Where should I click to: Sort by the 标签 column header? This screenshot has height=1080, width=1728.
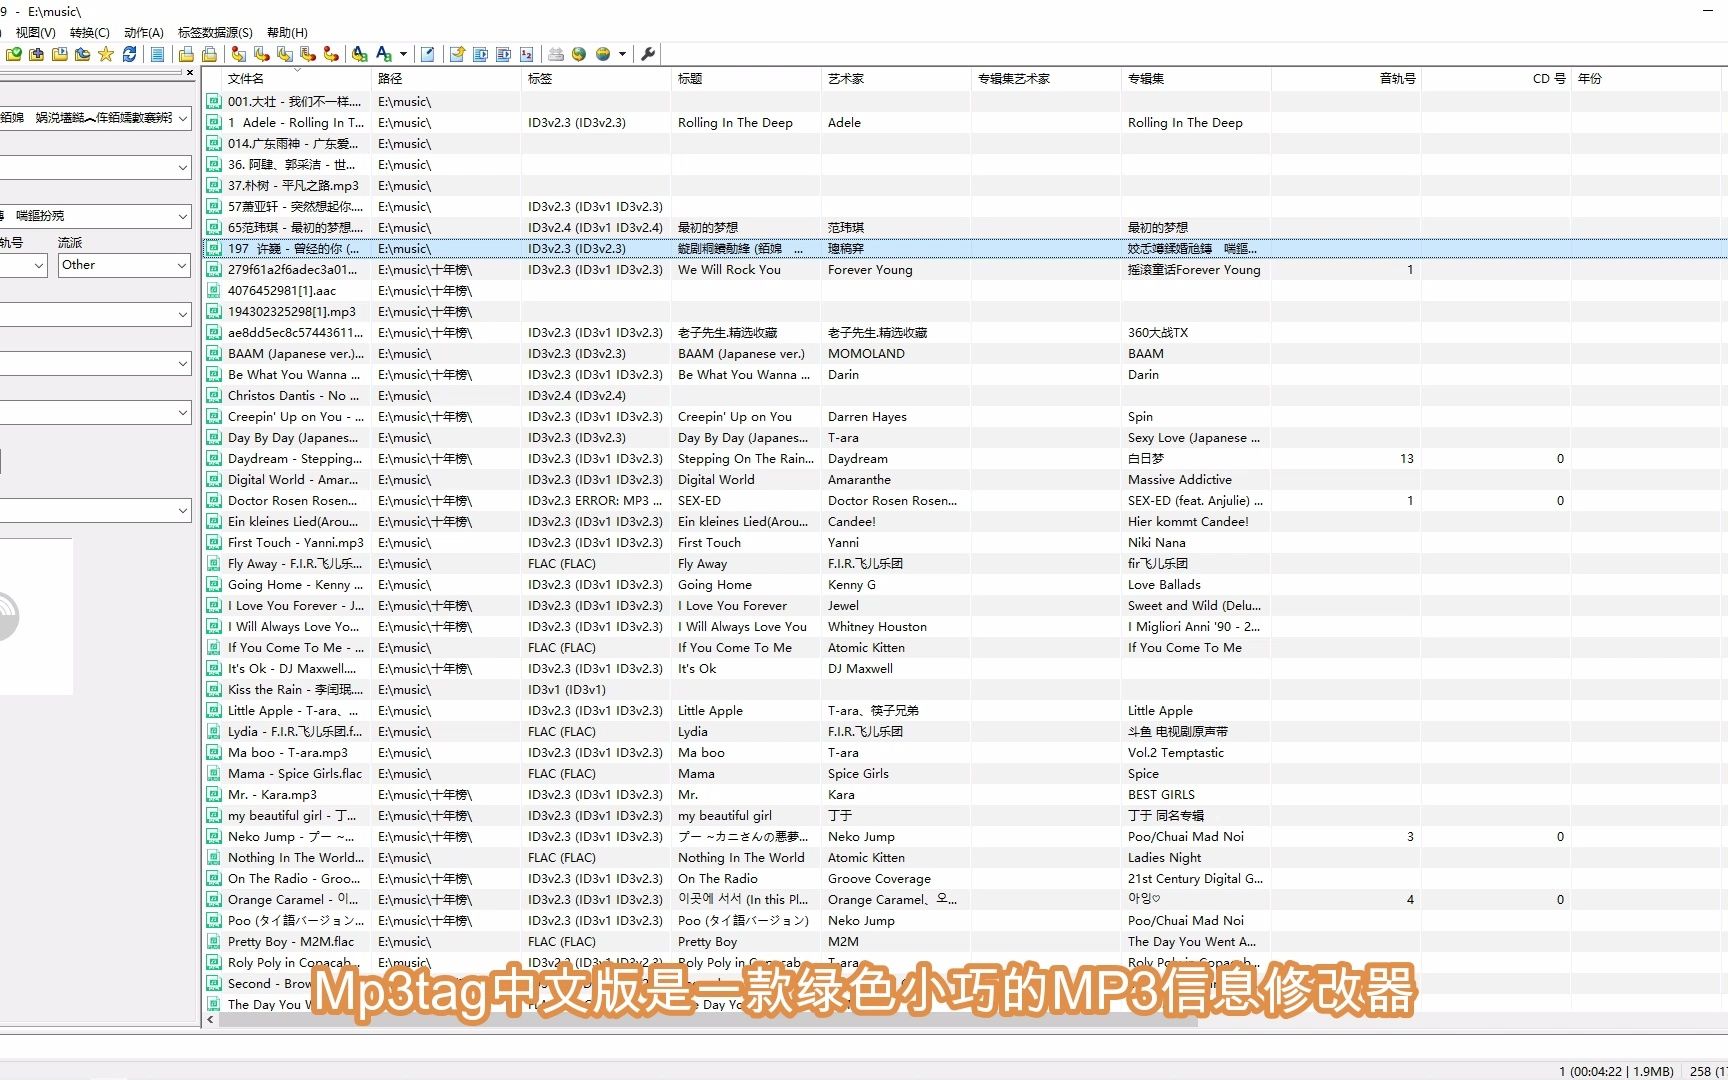(596, 78)
